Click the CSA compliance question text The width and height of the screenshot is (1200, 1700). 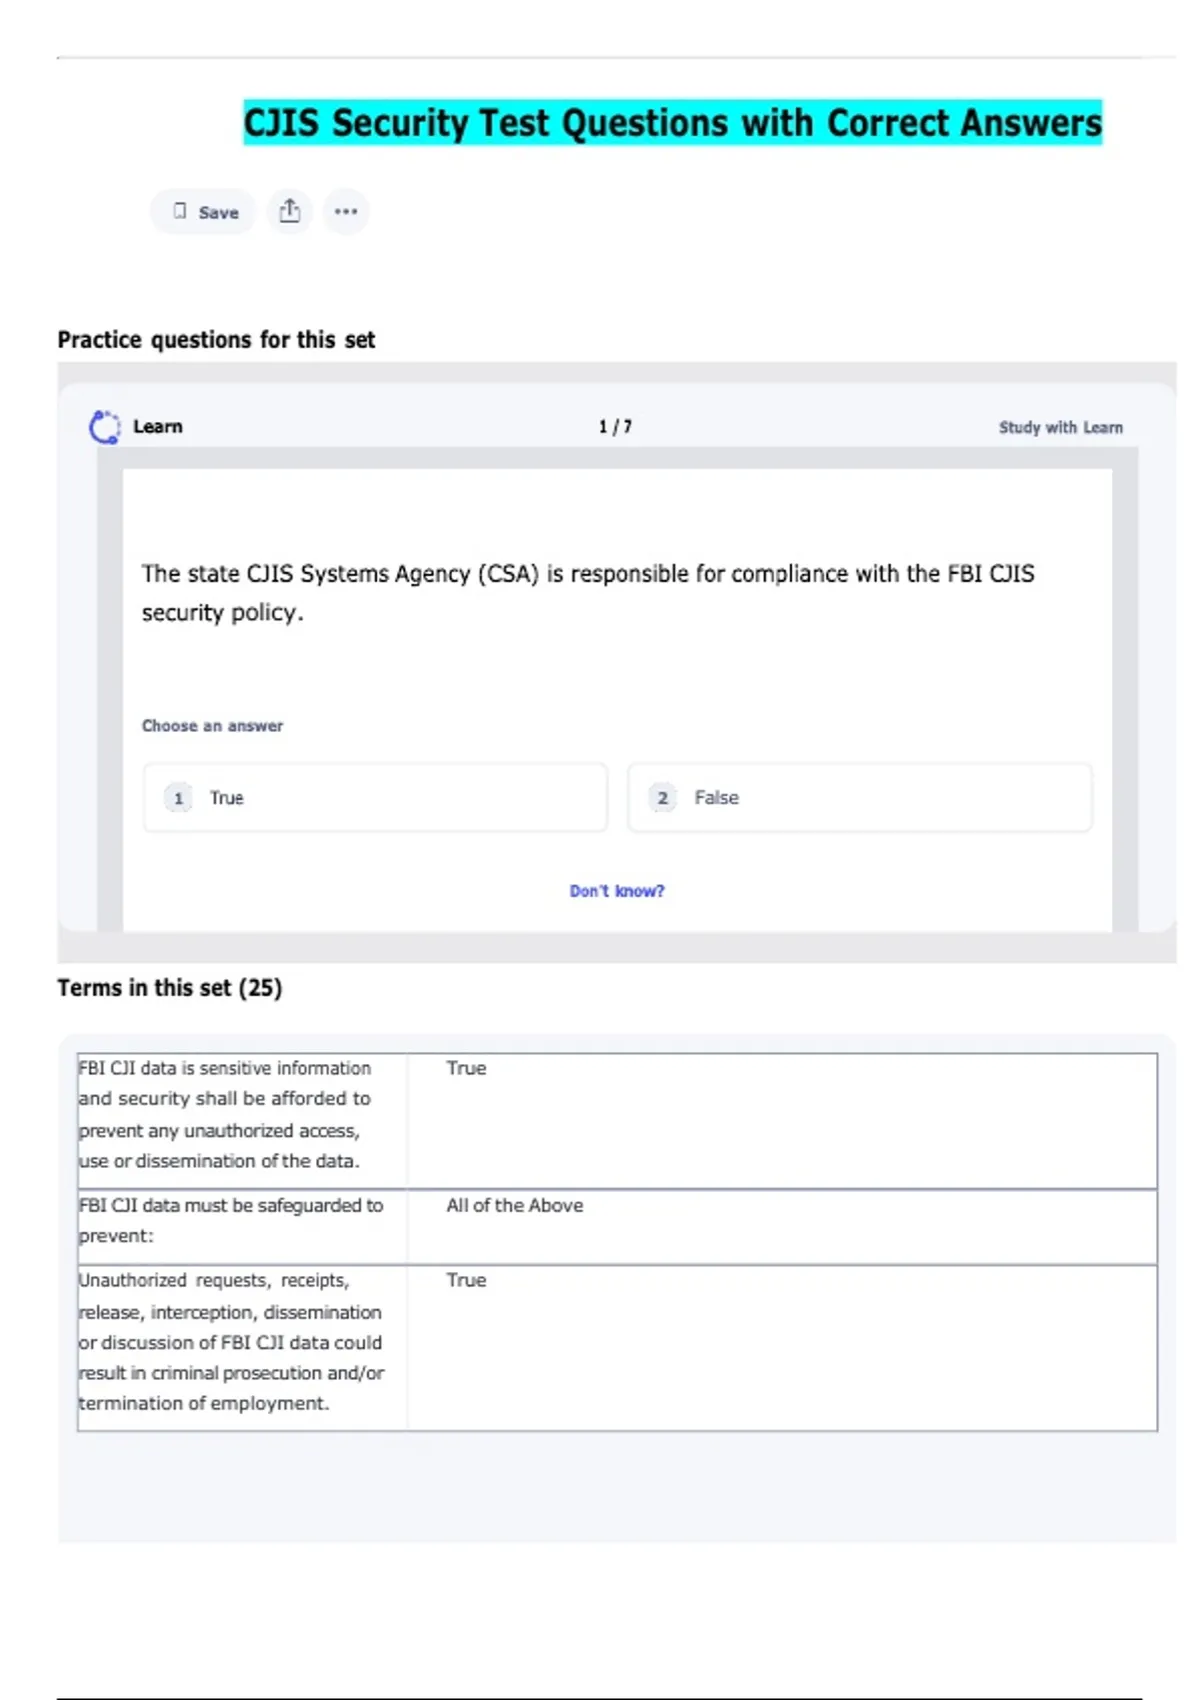[x=588, y=592]
